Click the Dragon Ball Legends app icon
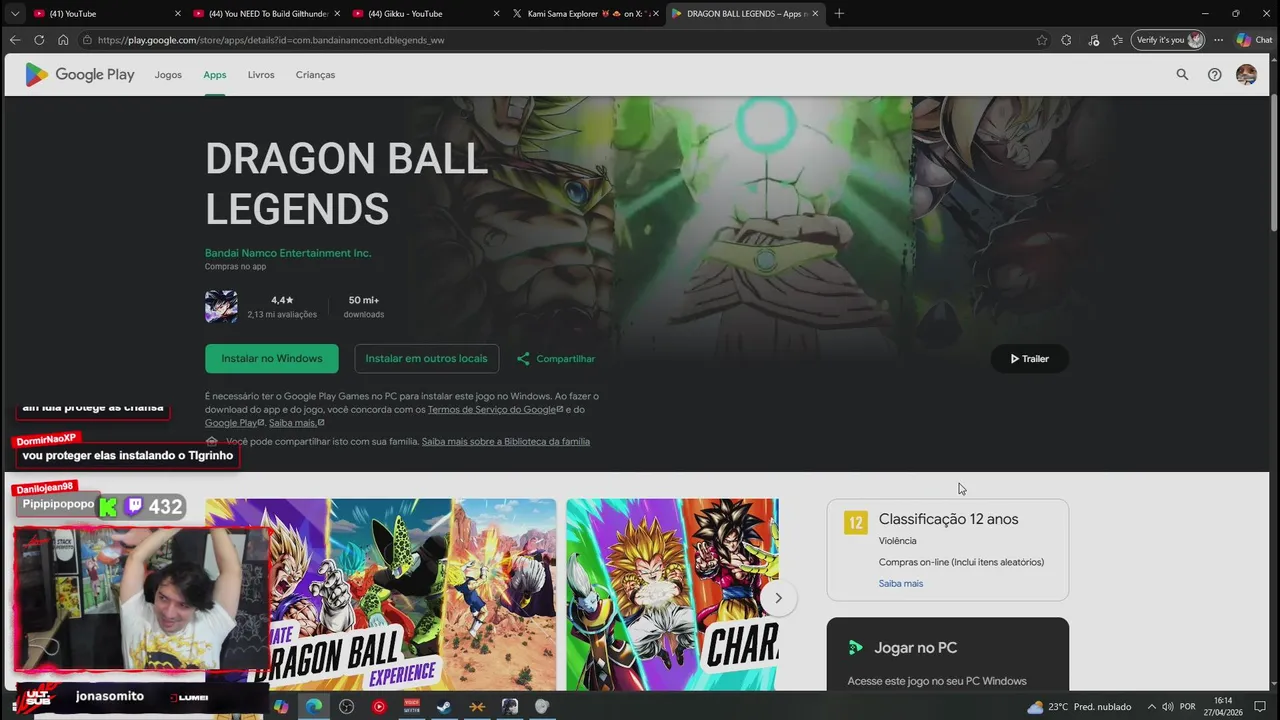 click(221, 307)
